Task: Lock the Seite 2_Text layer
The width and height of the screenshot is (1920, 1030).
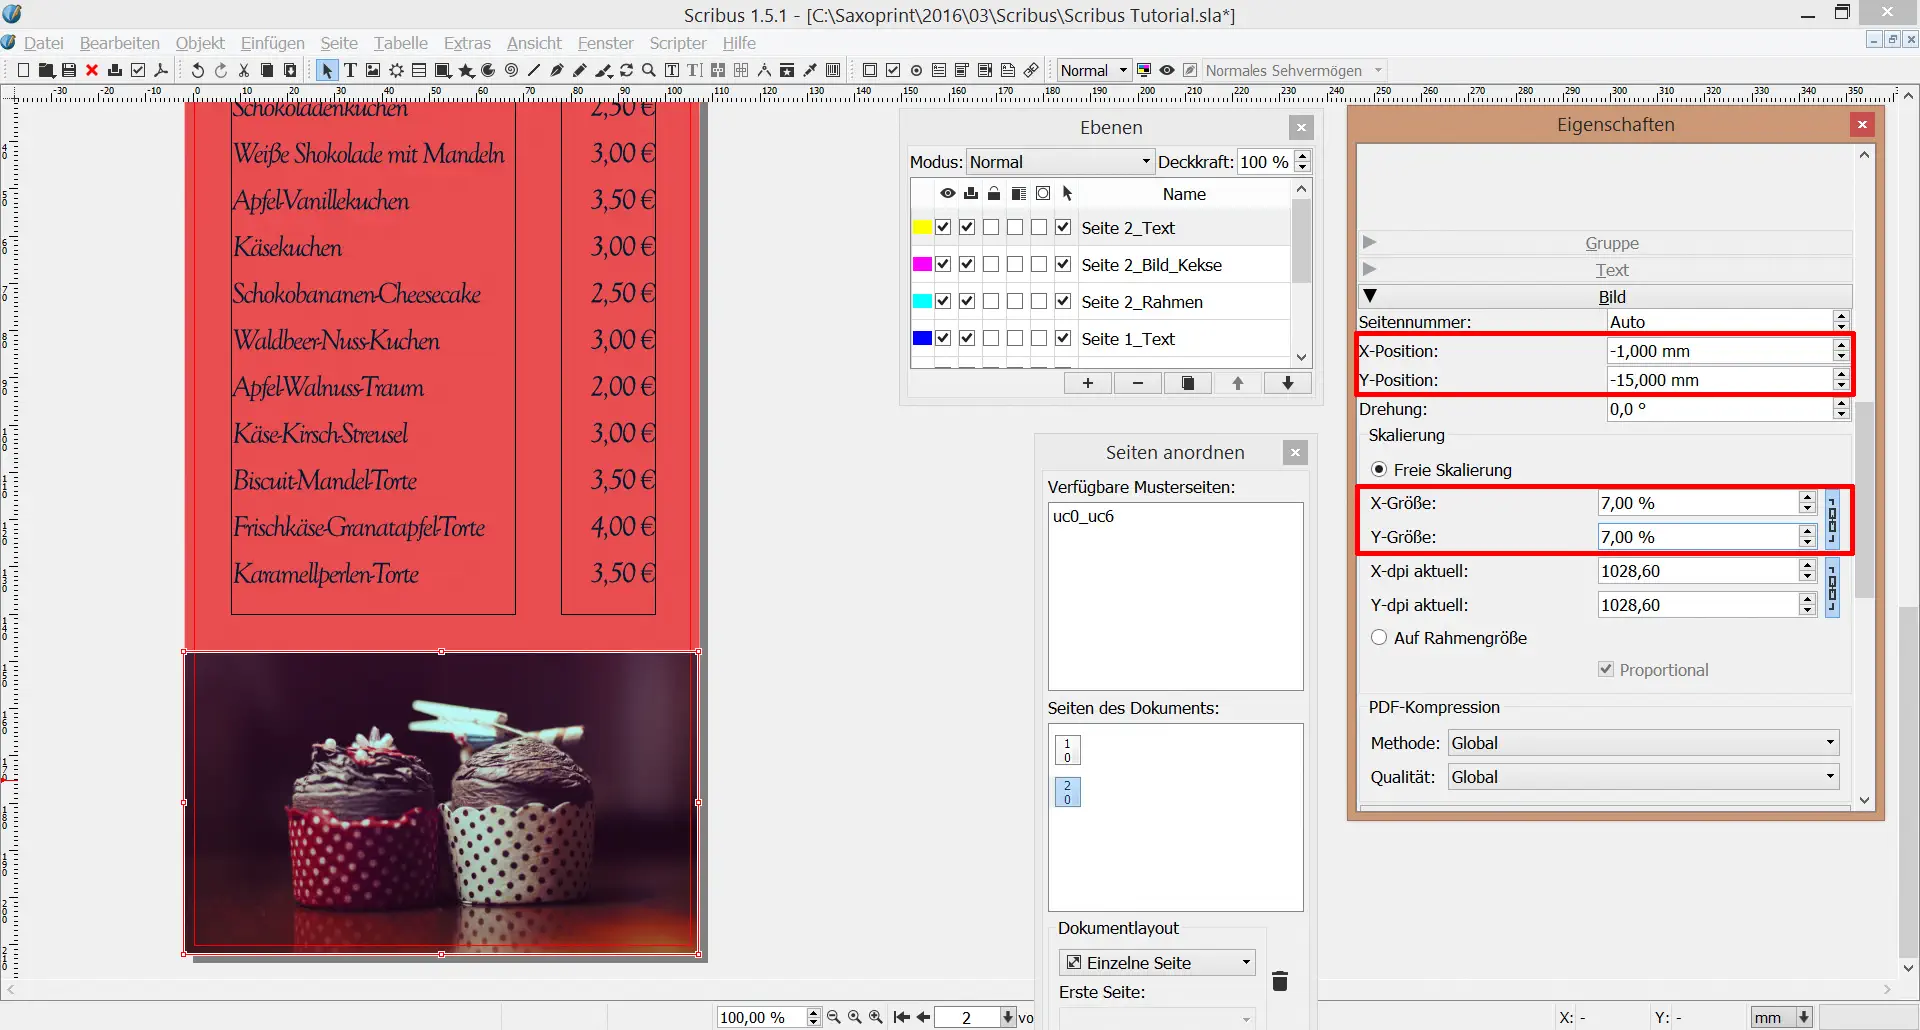Action: coord(991,227)
